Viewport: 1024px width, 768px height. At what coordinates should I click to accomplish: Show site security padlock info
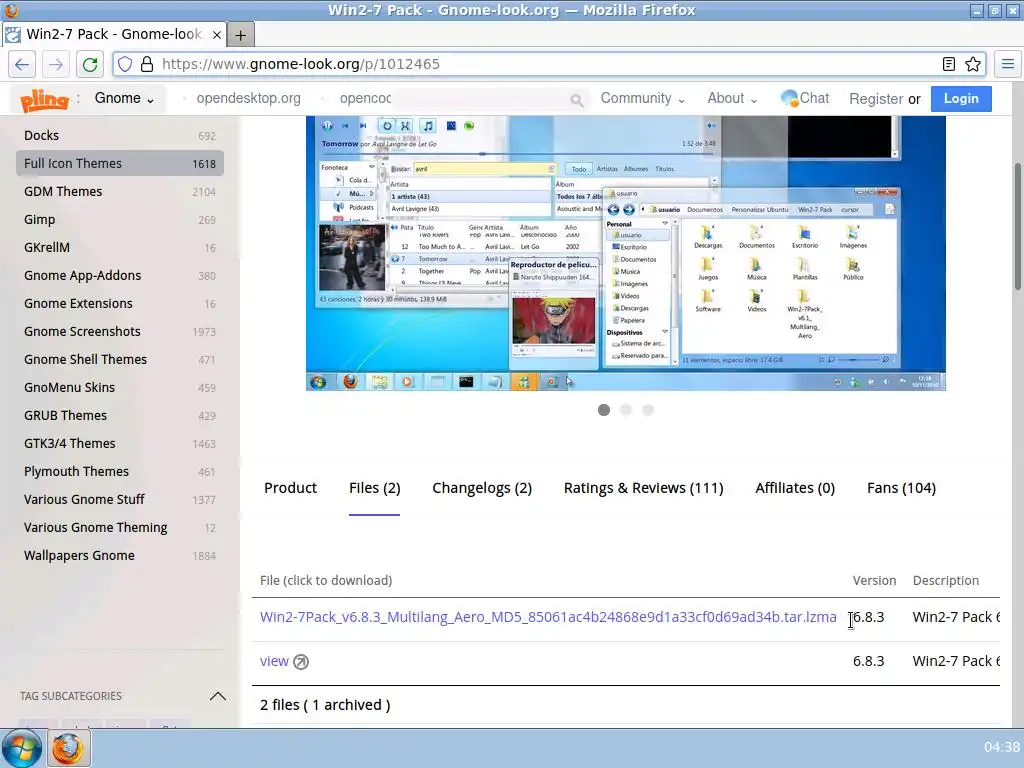[x=147, y=64]
